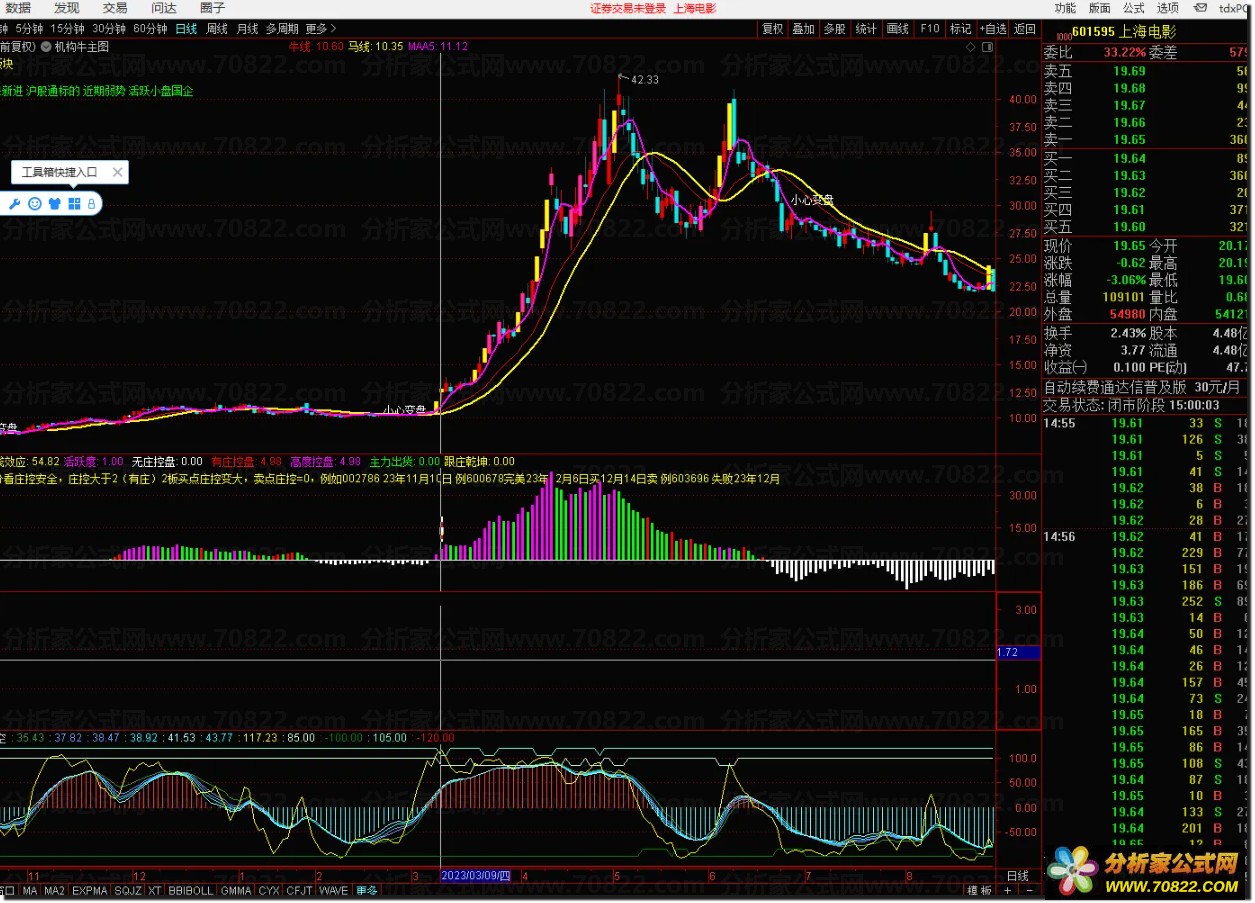Expand 更多 indicator tabs at bottom
The height and width of the screenshot is (903, 1255).
click(x=367, y=890)
